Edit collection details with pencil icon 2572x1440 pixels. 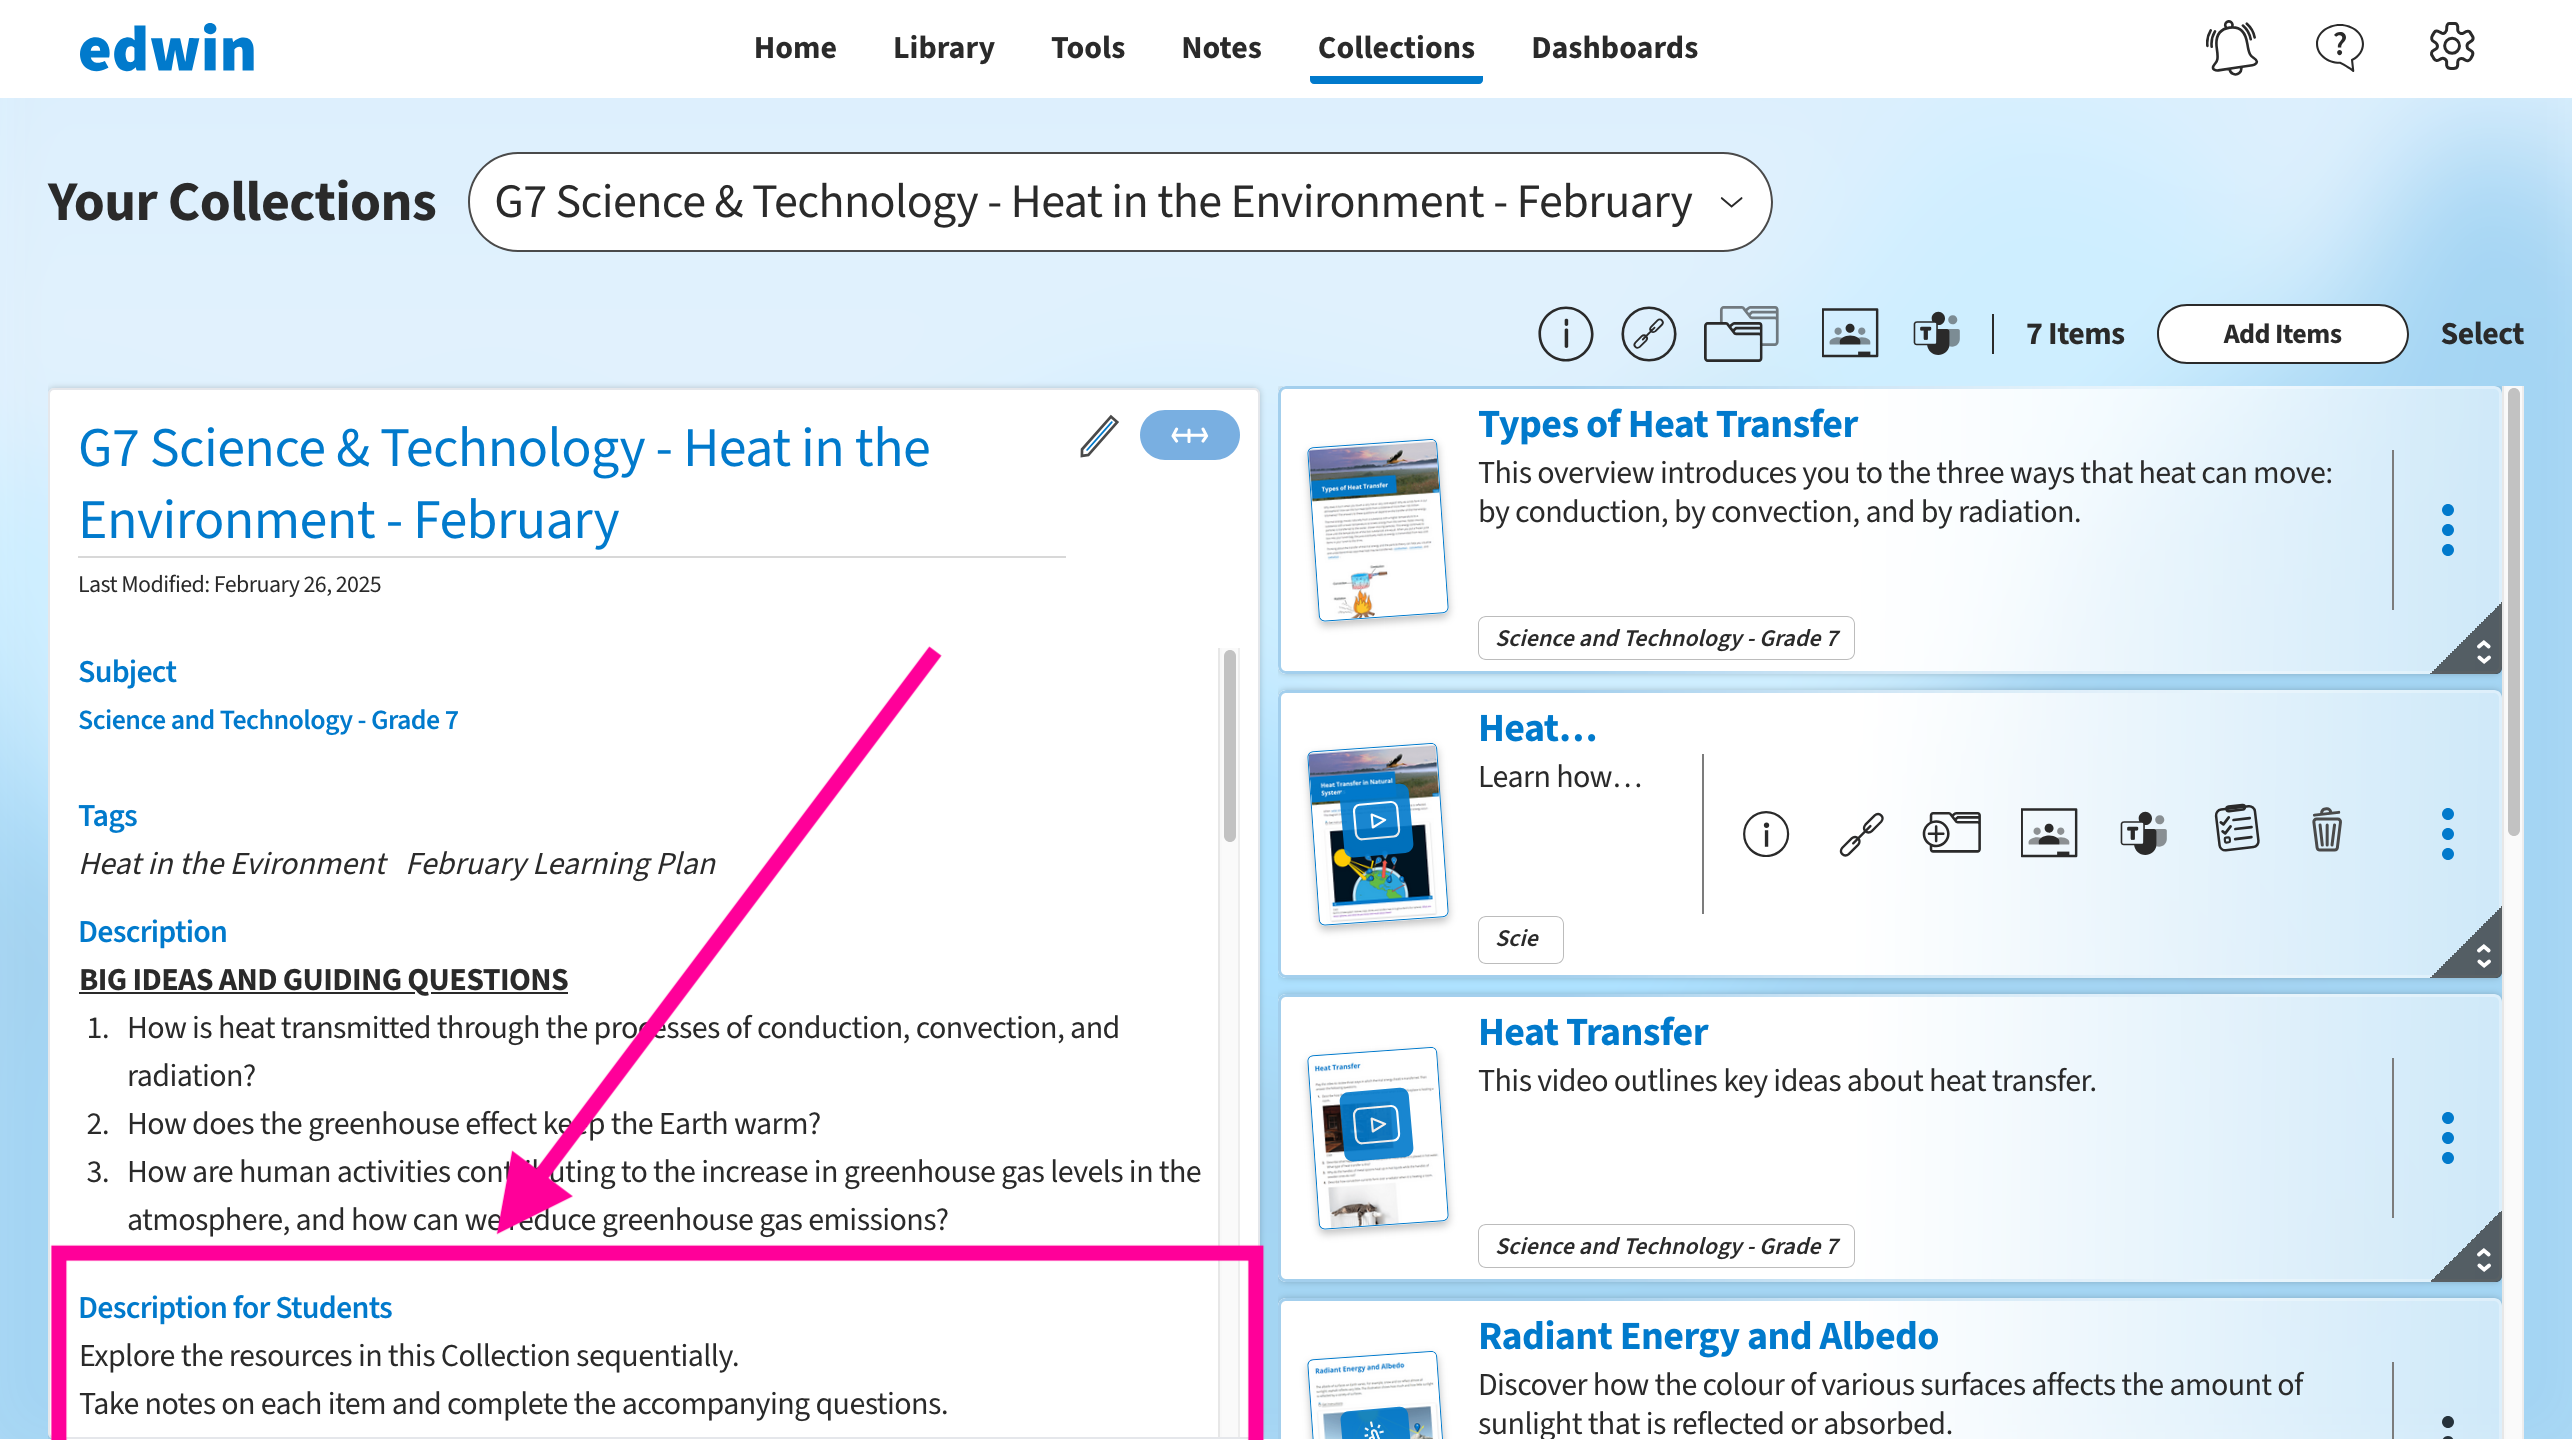(1099, 436)
